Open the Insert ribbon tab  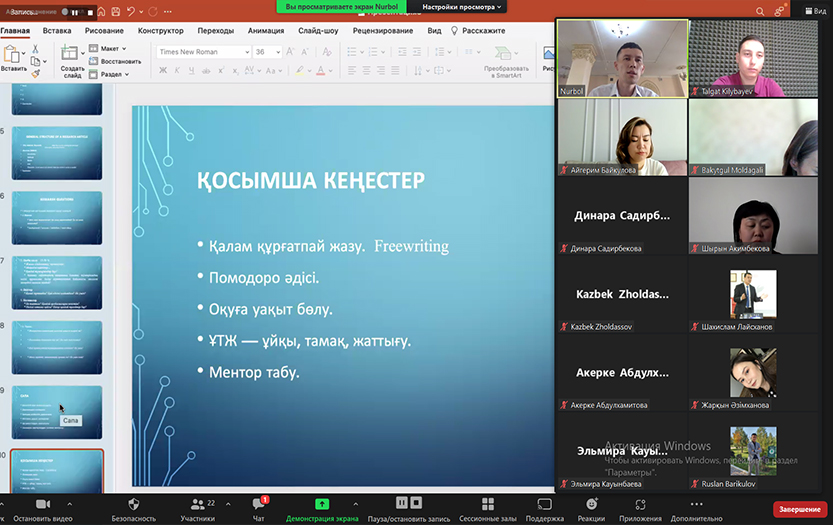tap(57, 31)
